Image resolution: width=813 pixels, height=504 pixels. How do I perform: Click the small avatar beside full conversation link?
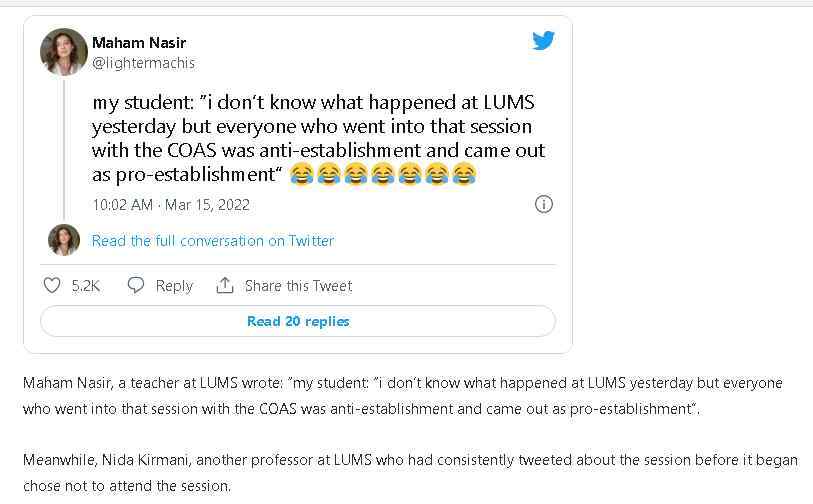(x=64, y=240)
